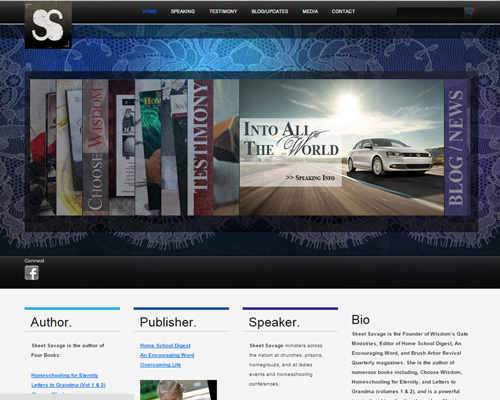Open the Contact menu item
500x400 pixels.
[343, 11]
